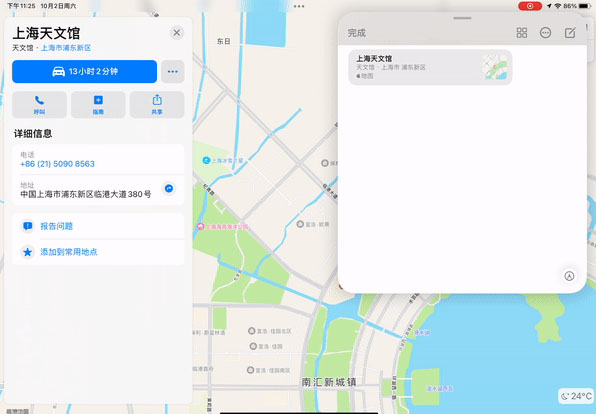Click the blue directions arrow beside address
This screenshot has width=596, height=414.
(x=169, y=189)
